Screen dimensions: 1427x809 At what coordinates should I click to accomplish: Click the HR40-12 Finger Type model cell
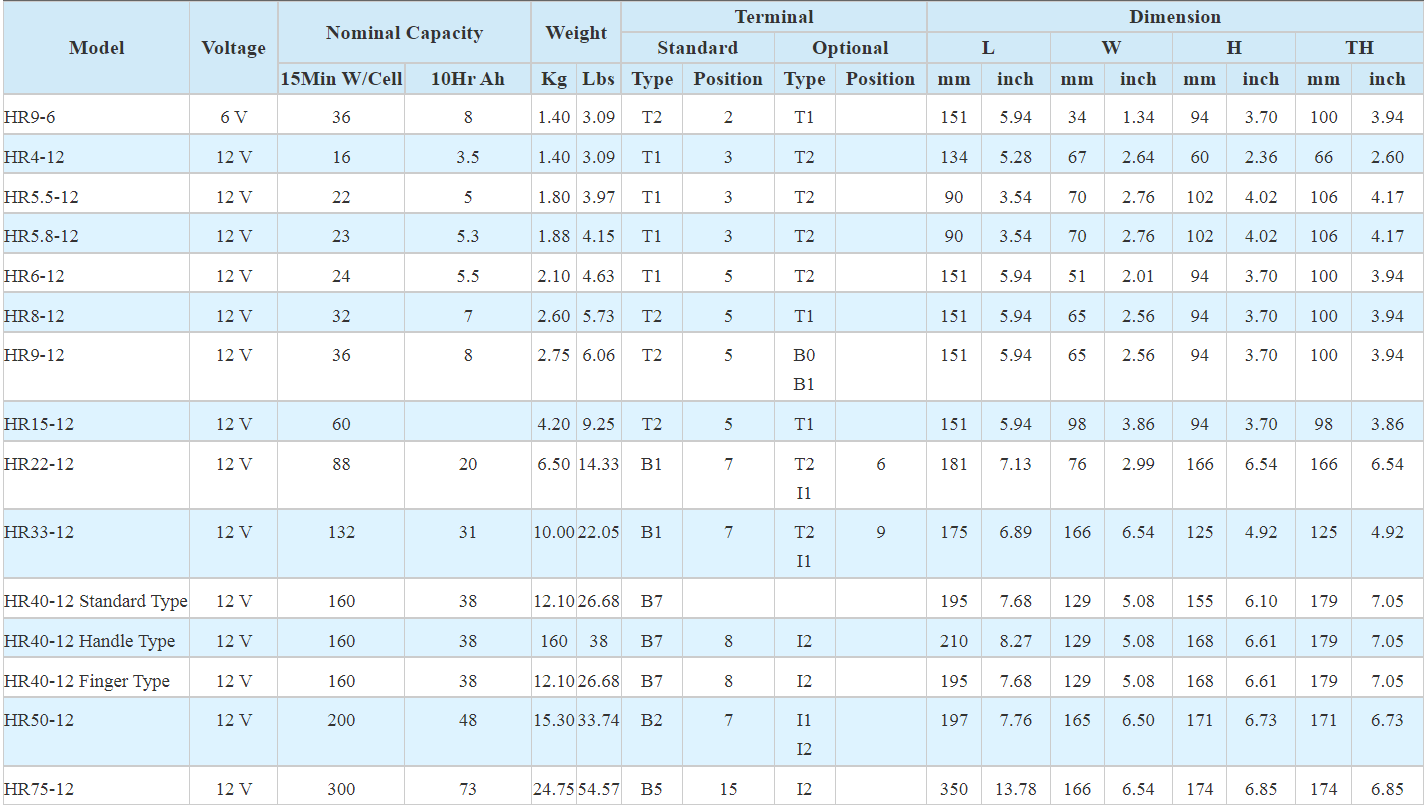point(87,681)
